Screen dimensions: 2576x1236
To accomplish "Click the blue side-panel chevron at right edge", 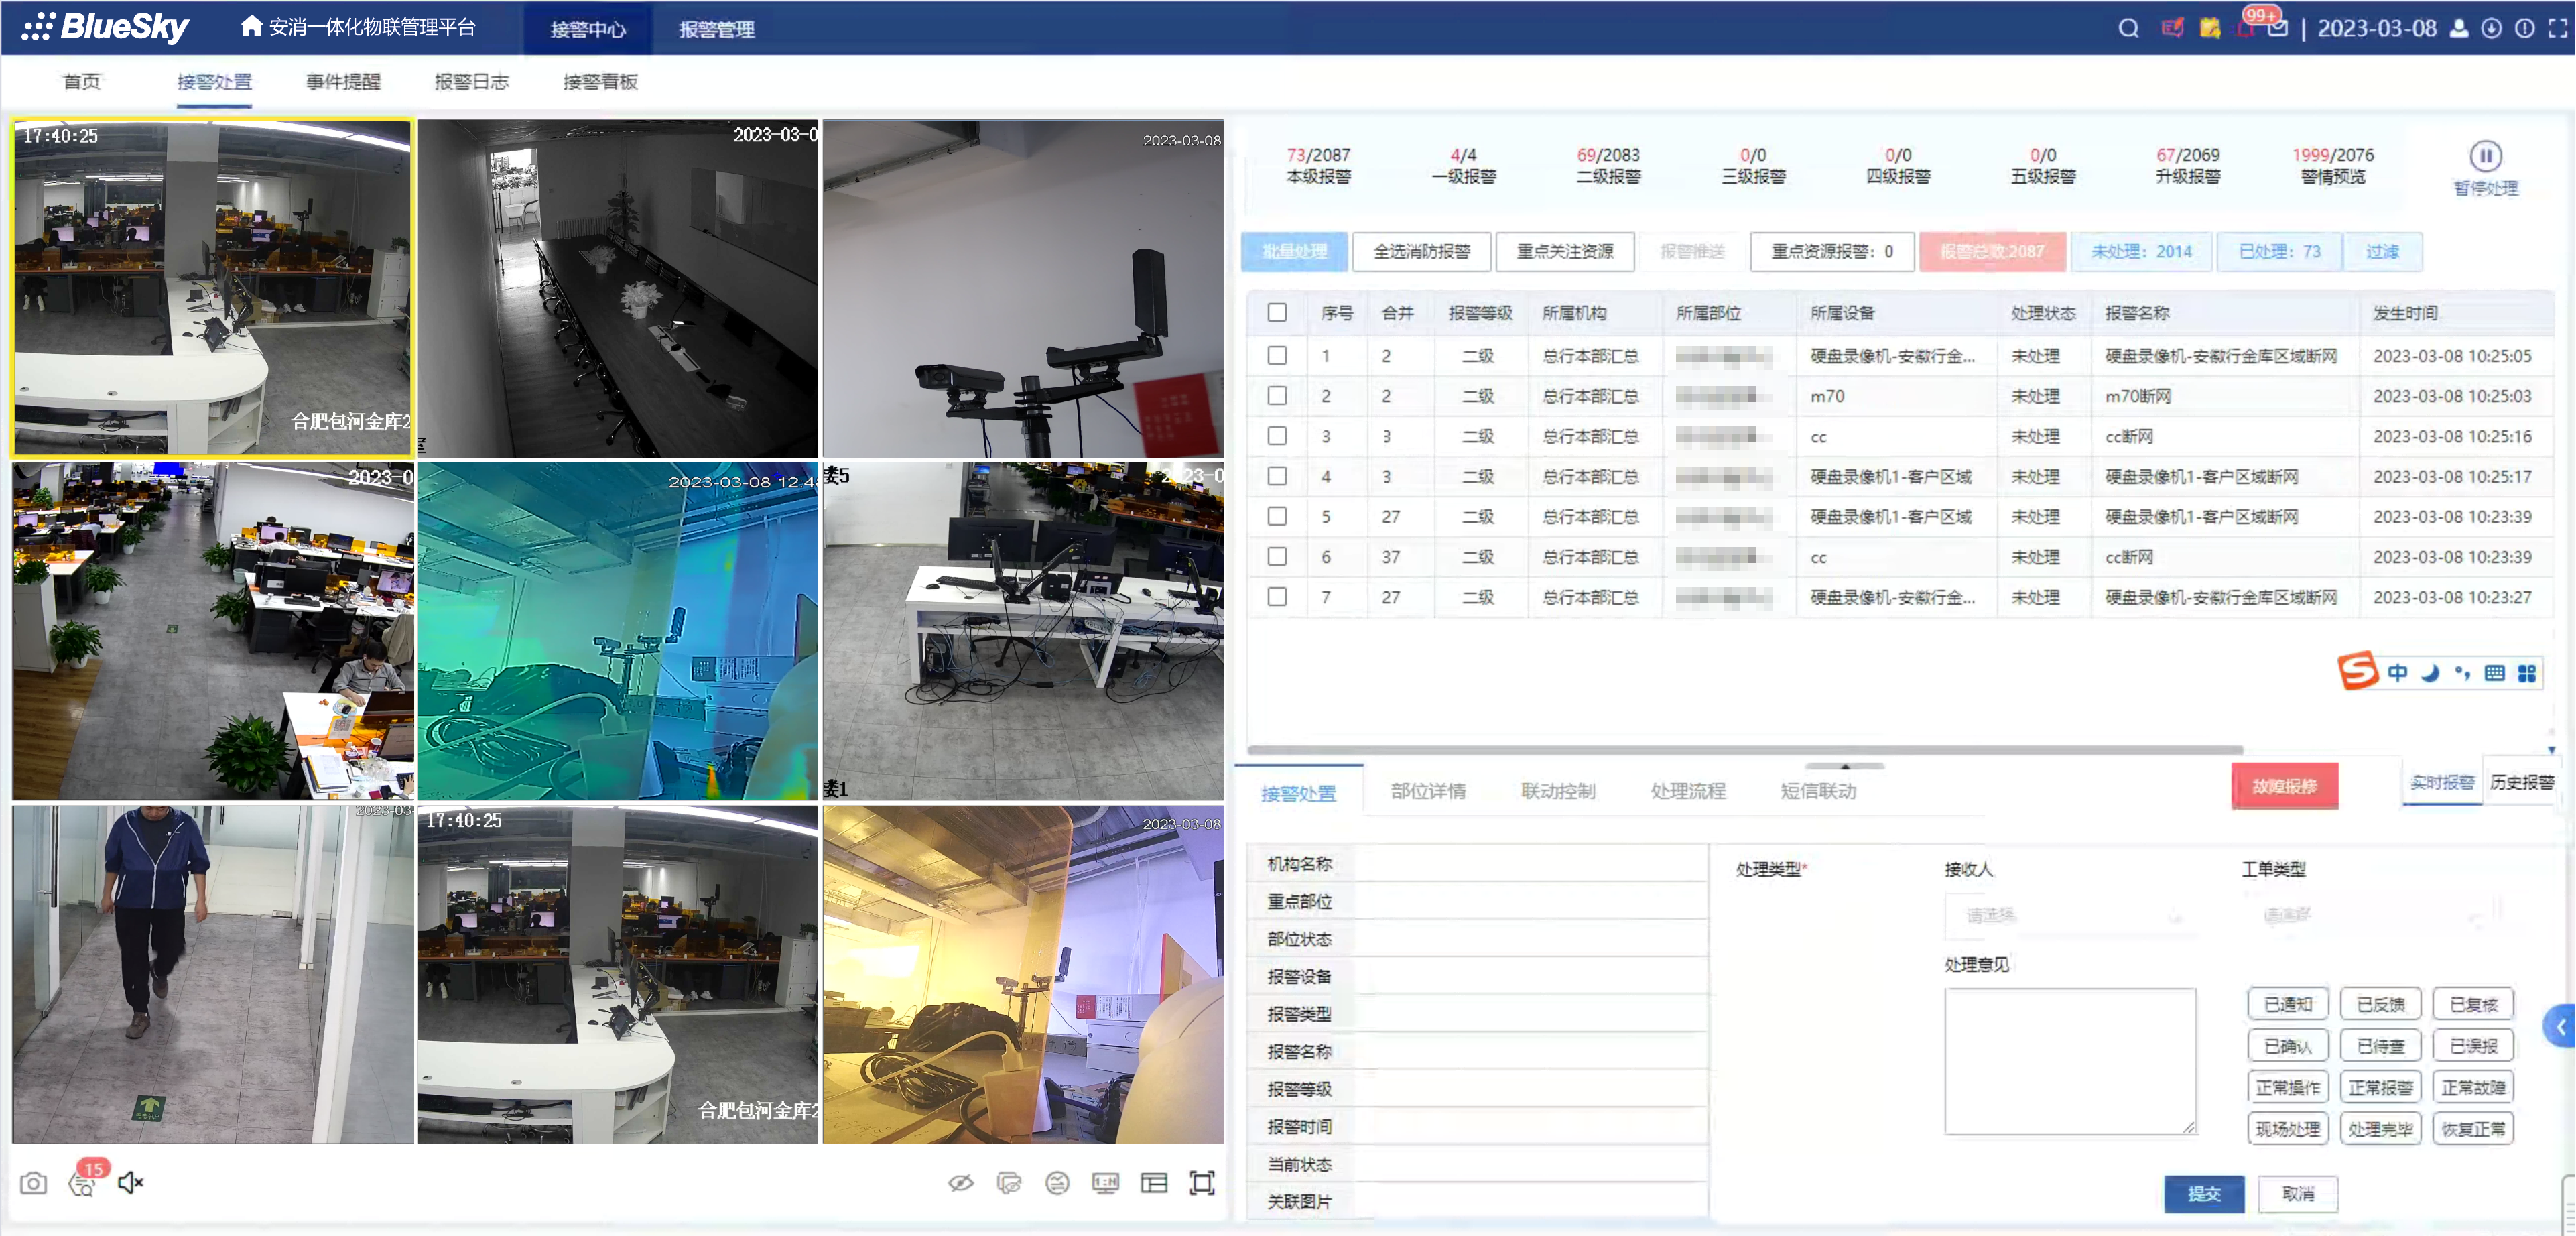I will 2560,1026.
